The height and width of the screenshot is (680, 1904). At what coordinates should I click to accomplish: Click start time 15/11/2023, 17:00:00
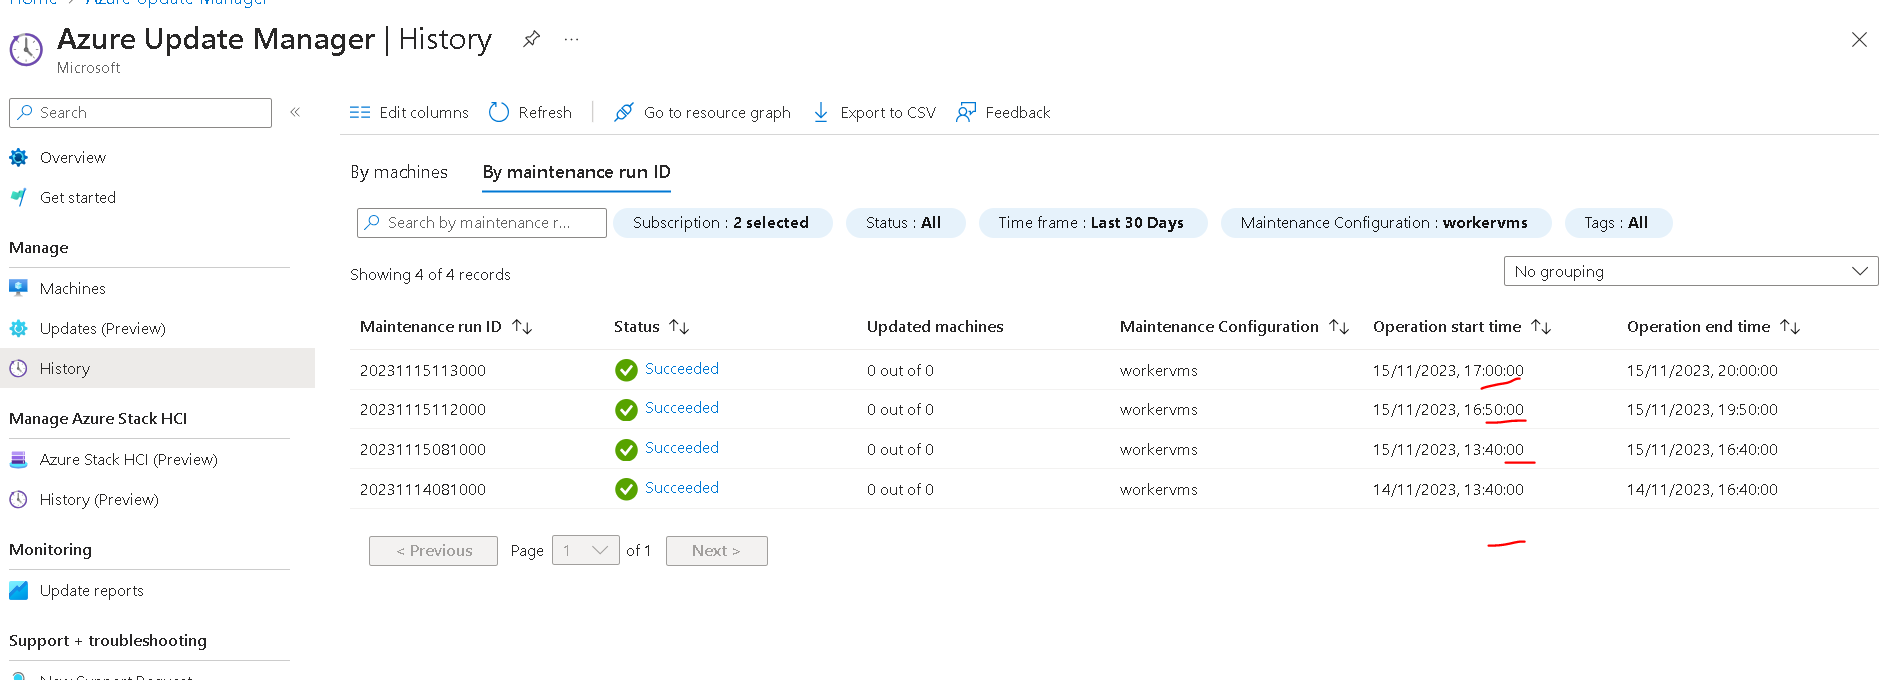pyautogui.click(x=1448, y=371)
